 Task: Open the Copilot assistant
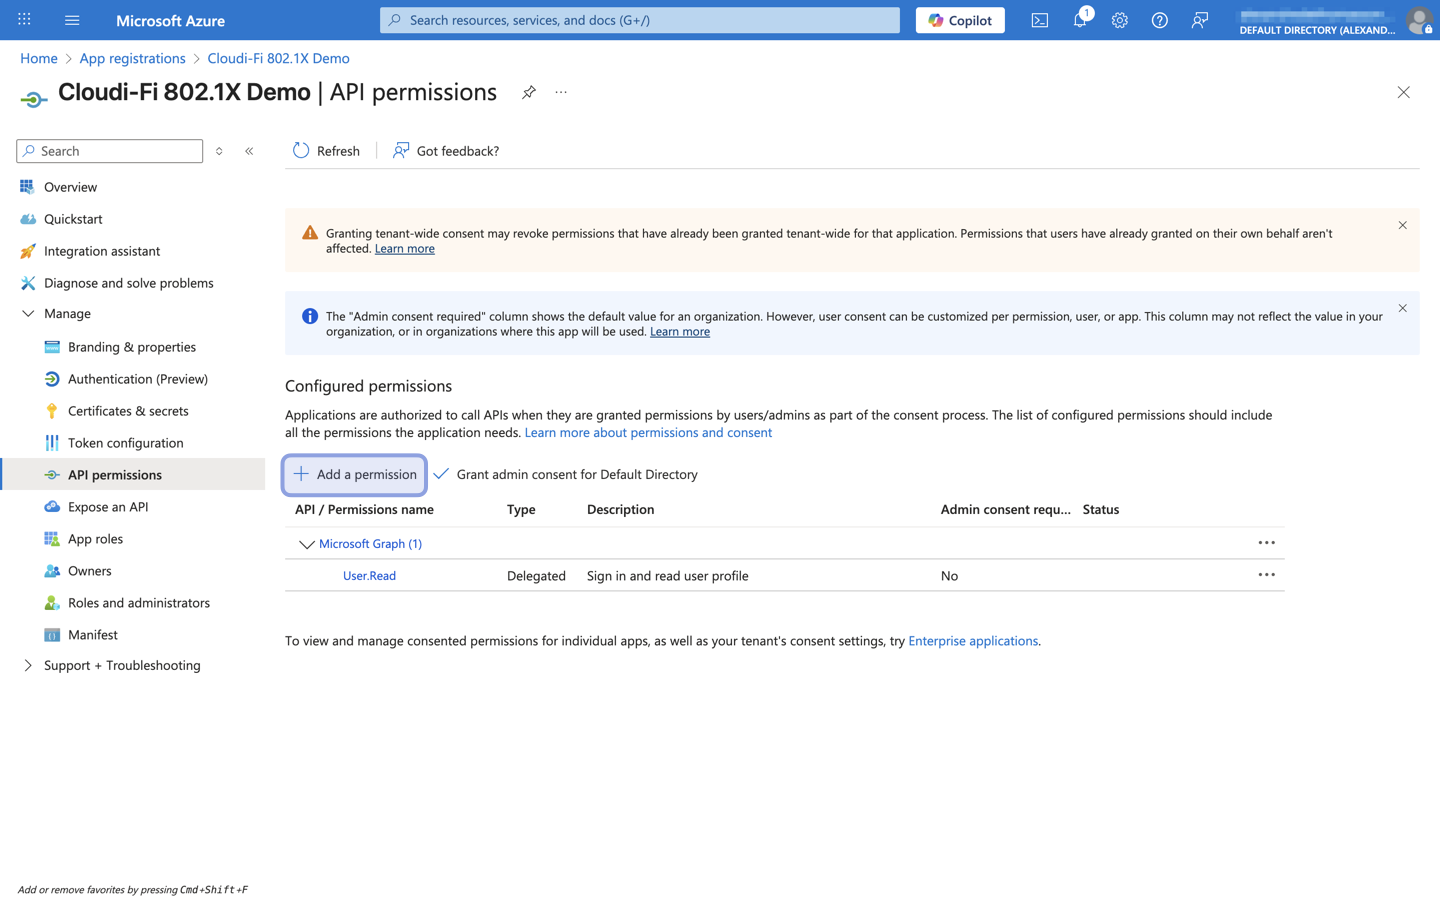click(960, 20)
